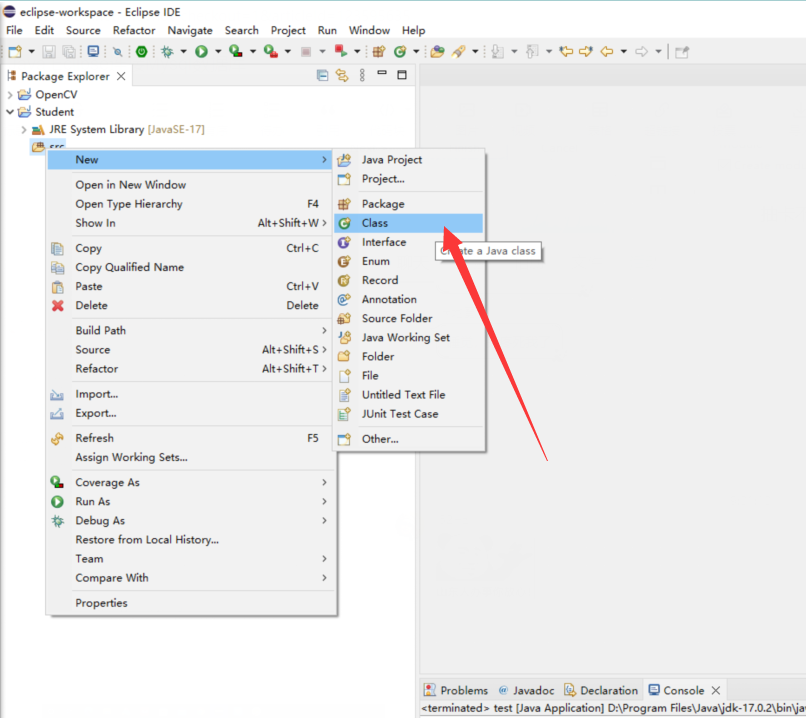Click the Coverage launch toolbar icon

coord(236,51)
